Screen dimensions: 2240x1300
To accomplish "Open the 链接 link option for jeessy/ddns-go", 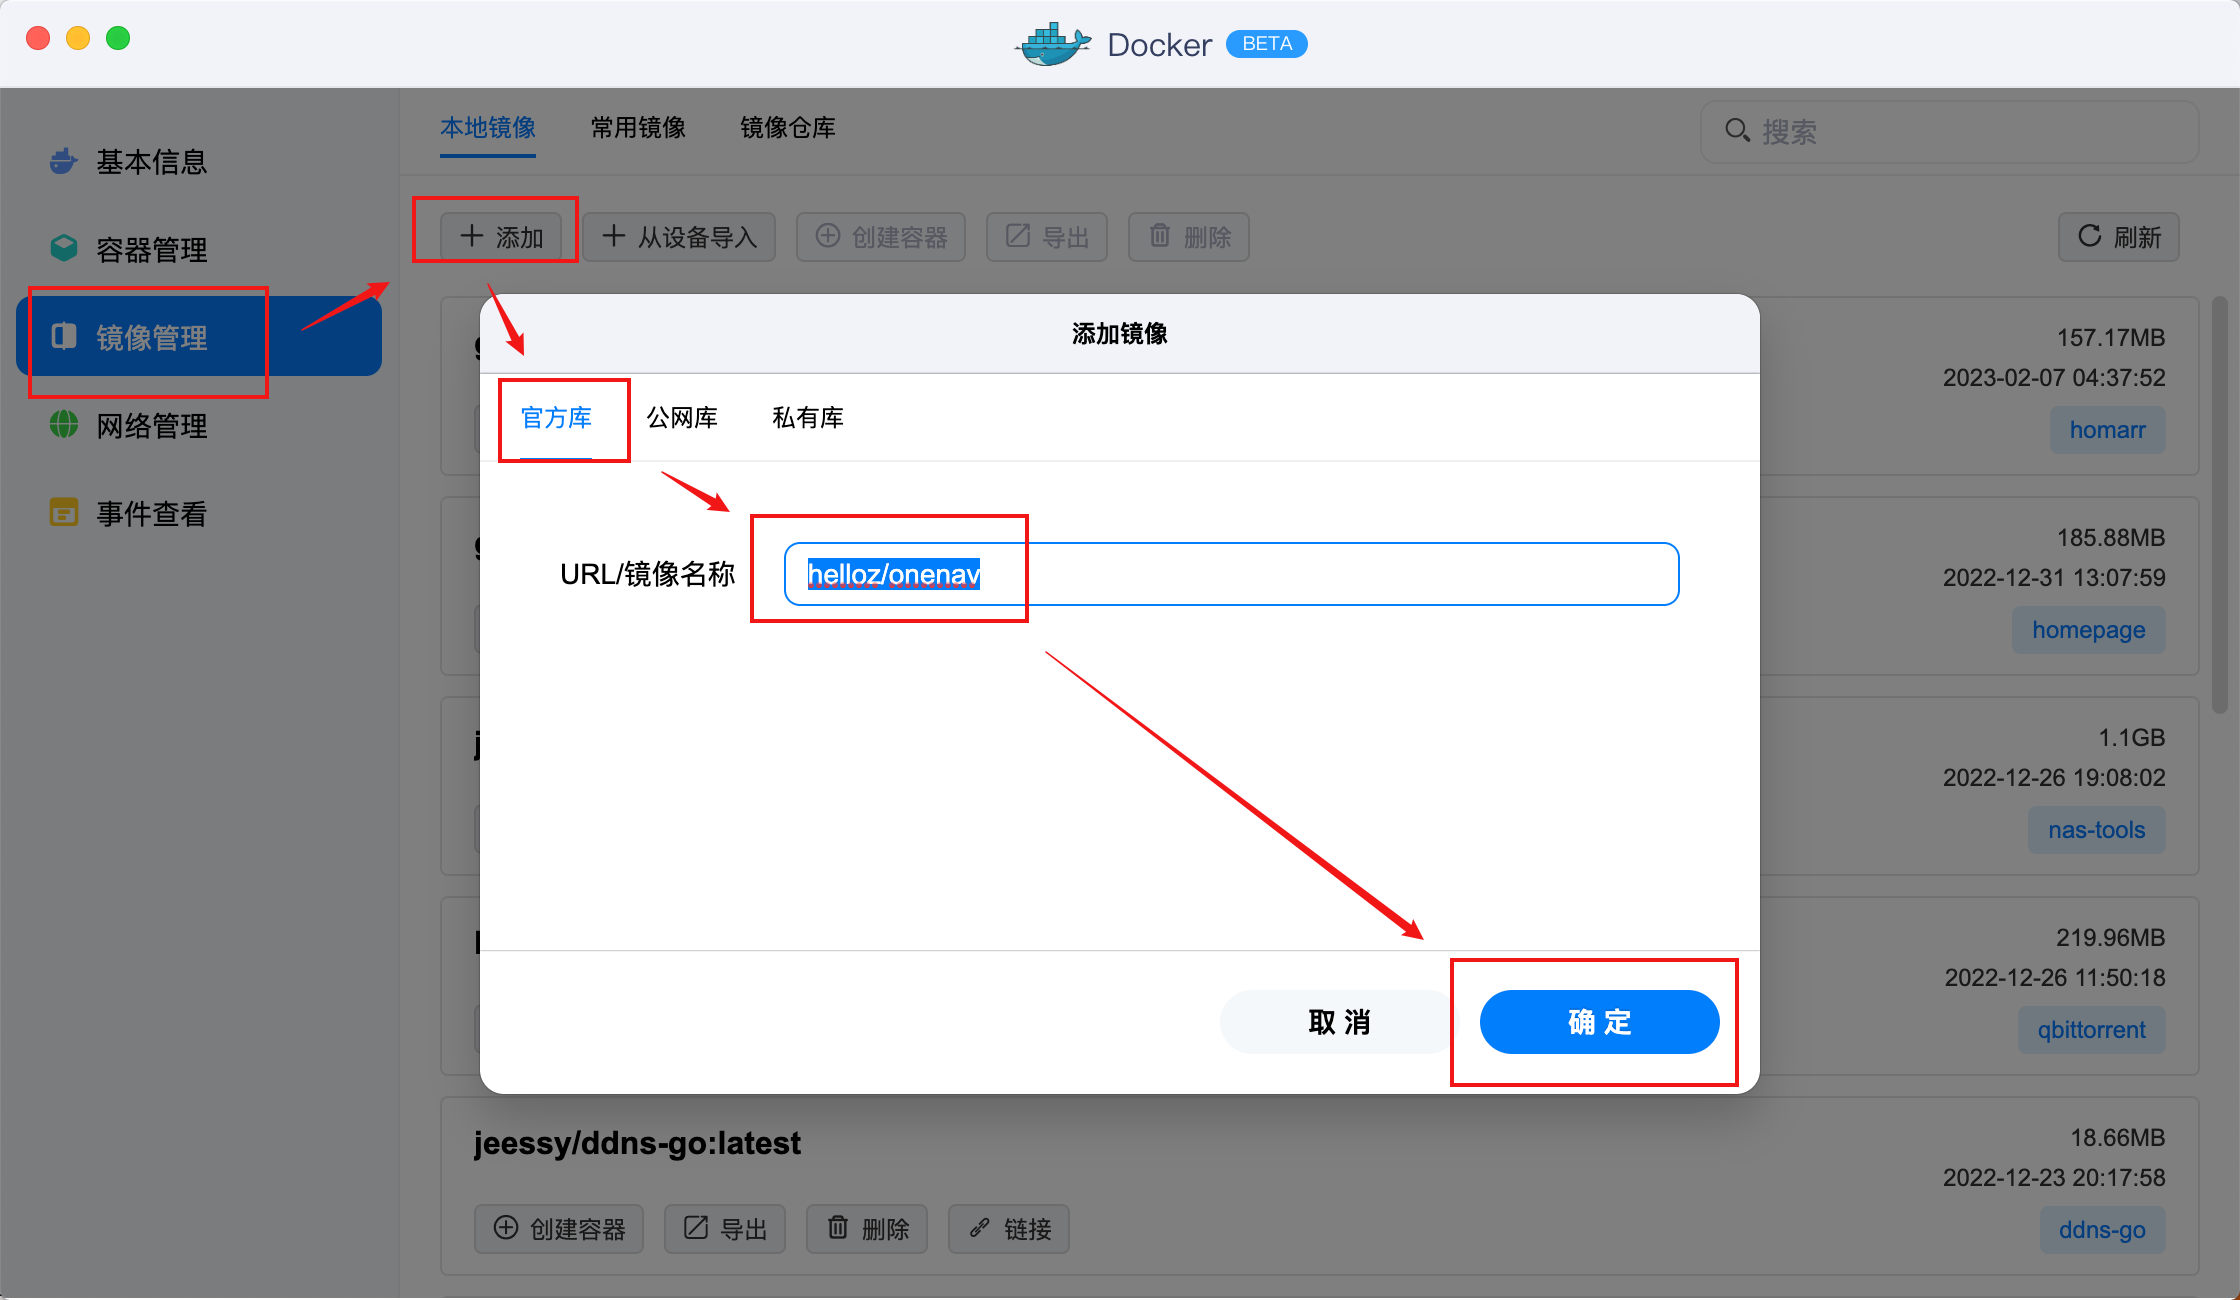I will (x=1008, y=1228).
